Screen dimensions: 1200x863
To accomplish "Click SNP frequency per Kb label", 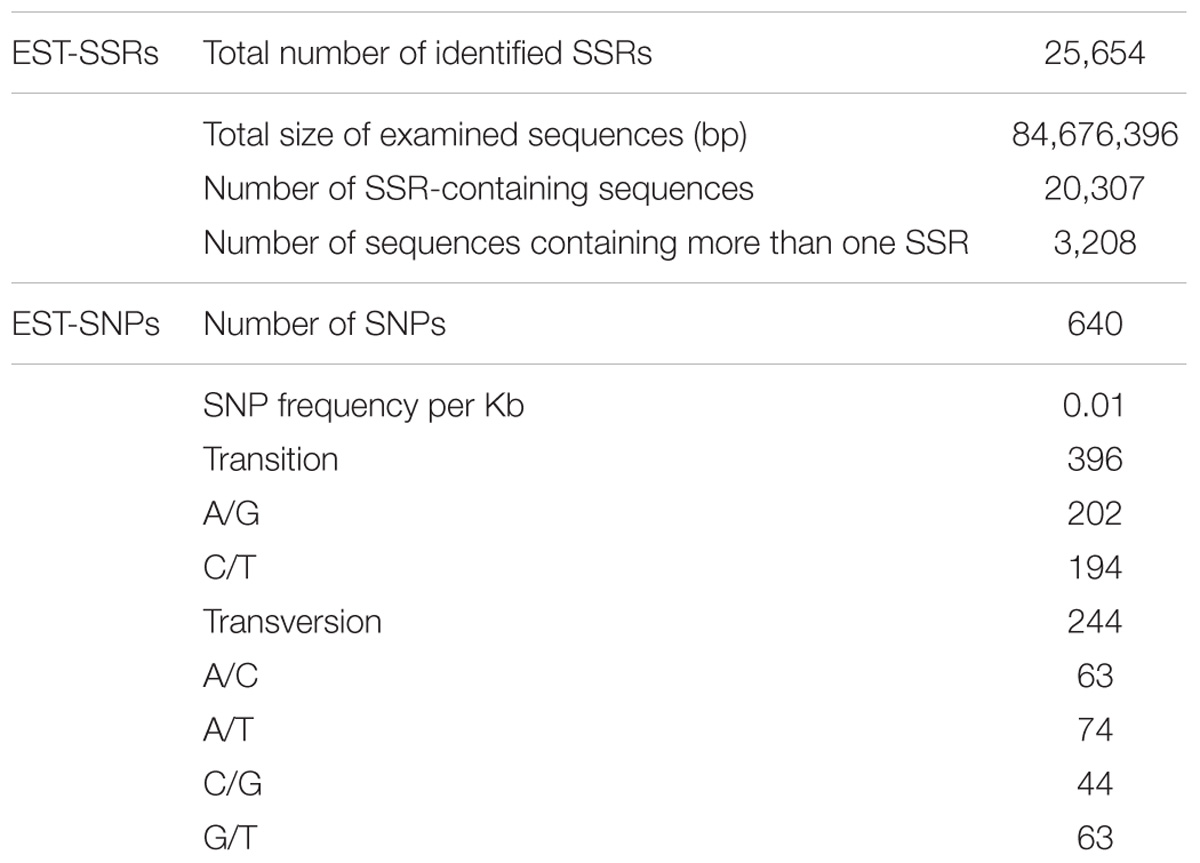I will pos(363,405).
